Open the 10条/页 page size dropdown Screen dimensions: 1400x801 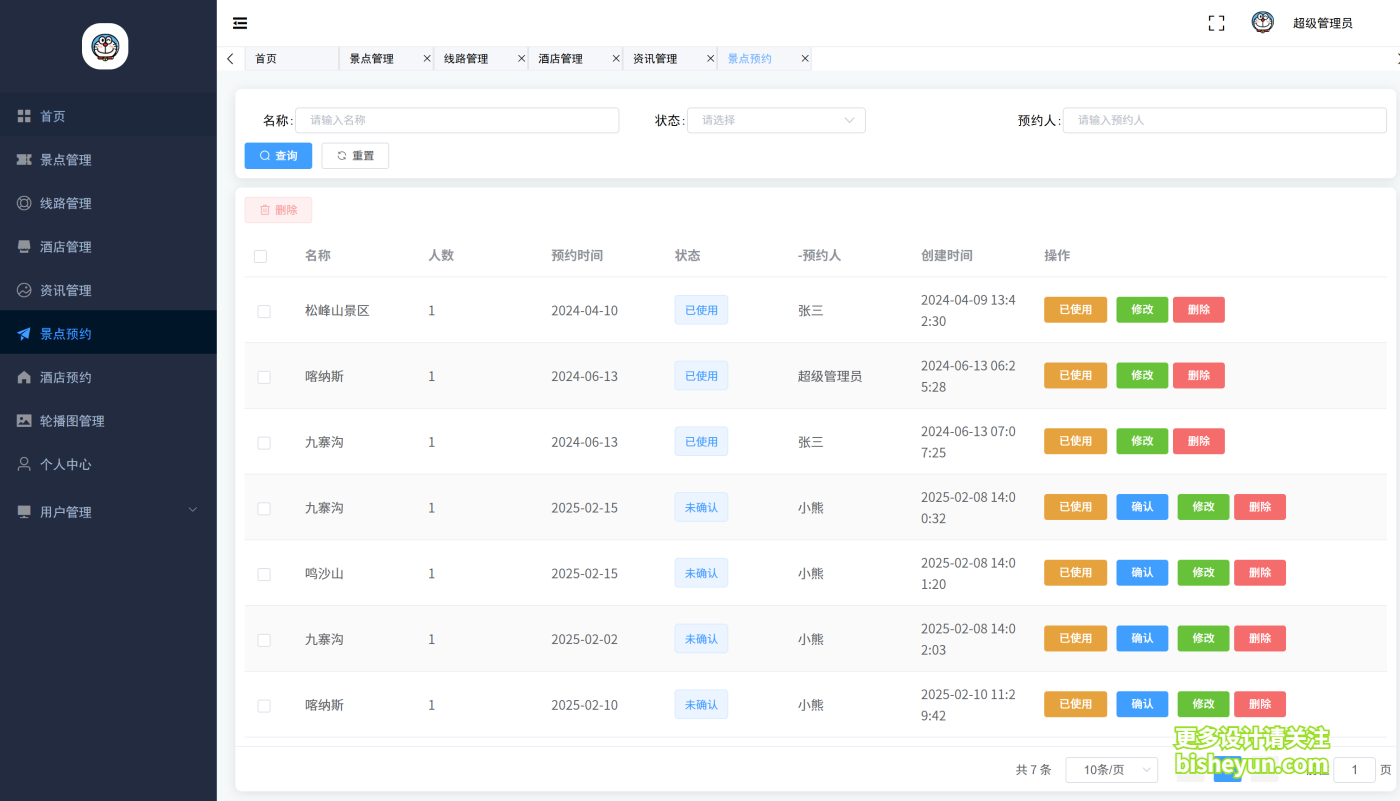tap(1112, 770)
